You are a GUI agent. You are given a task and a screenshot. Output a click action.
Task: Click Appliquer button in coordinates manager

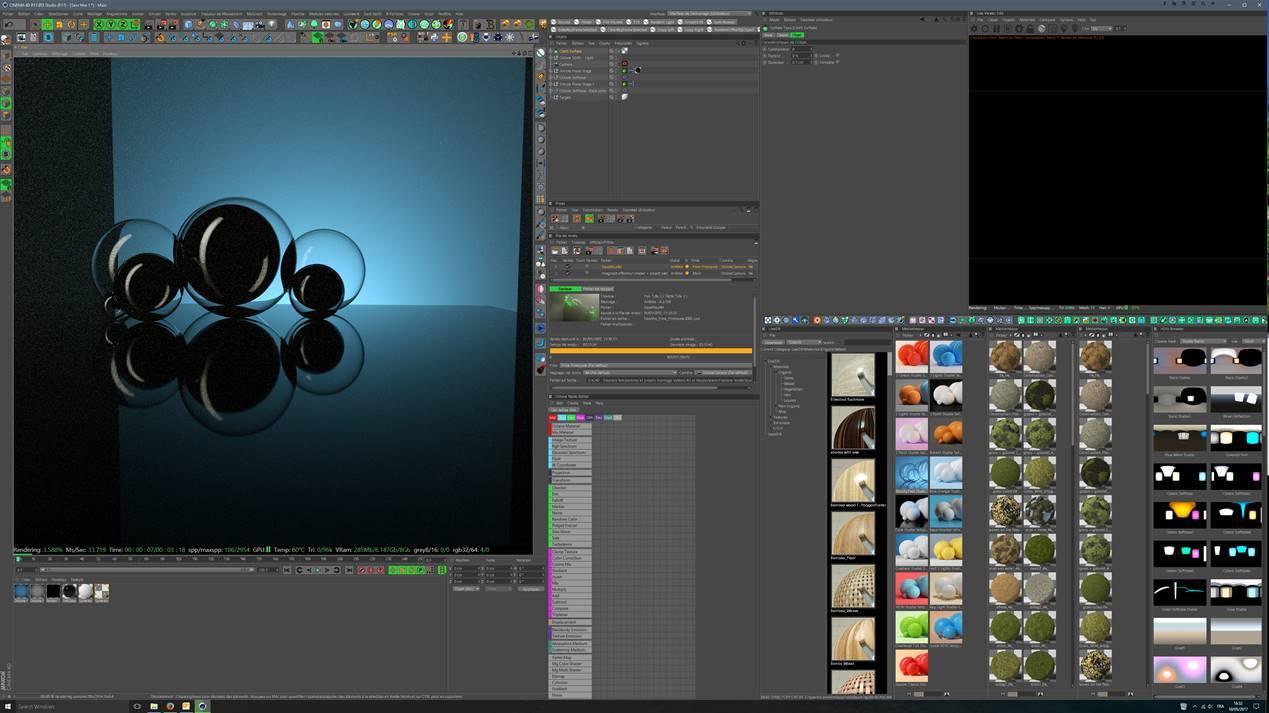[x=531, y=589]
